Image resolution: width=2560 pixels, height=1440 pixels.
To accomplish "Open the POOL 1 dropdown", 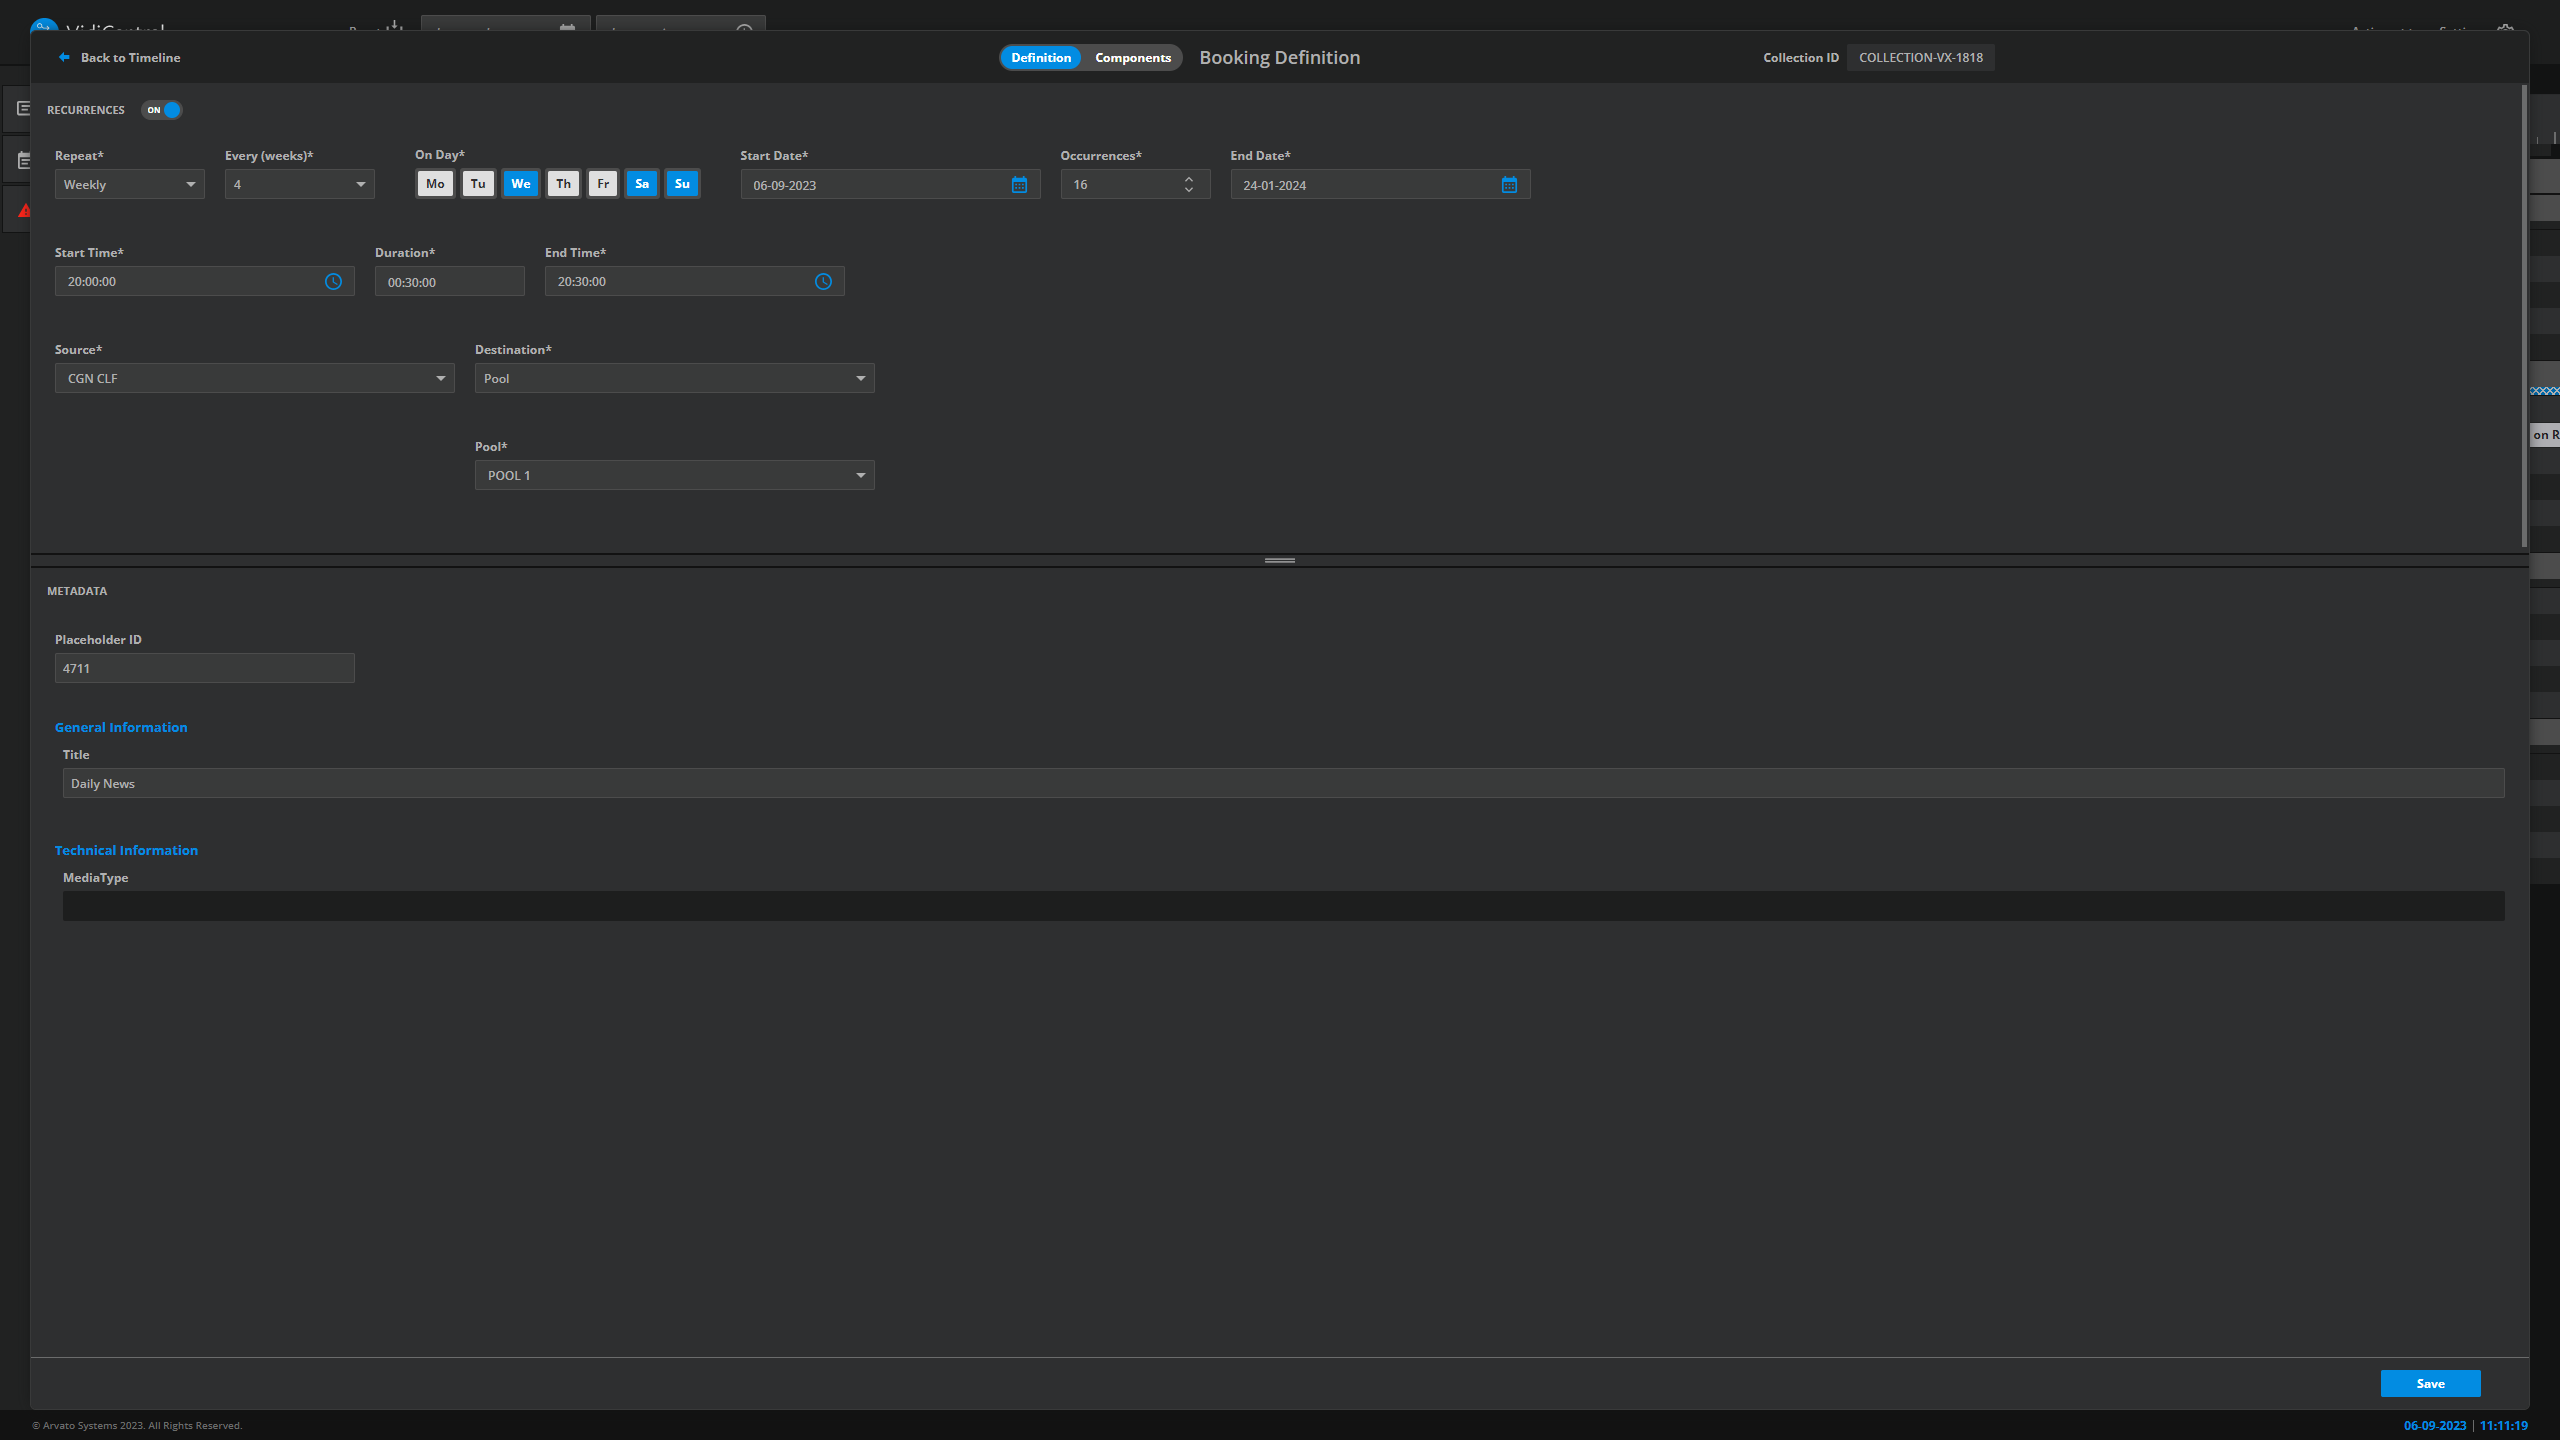I will [675, 475].
